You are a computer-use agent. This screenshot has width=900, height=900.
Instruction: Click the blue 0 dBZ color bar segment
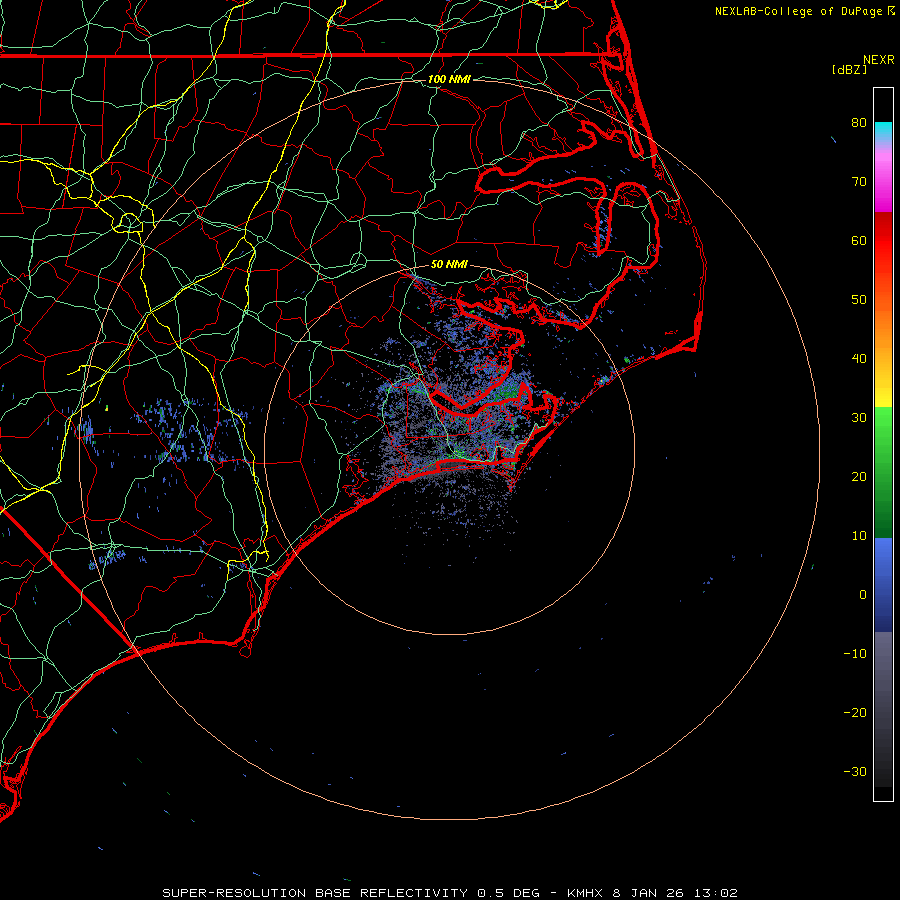(883, 585)
